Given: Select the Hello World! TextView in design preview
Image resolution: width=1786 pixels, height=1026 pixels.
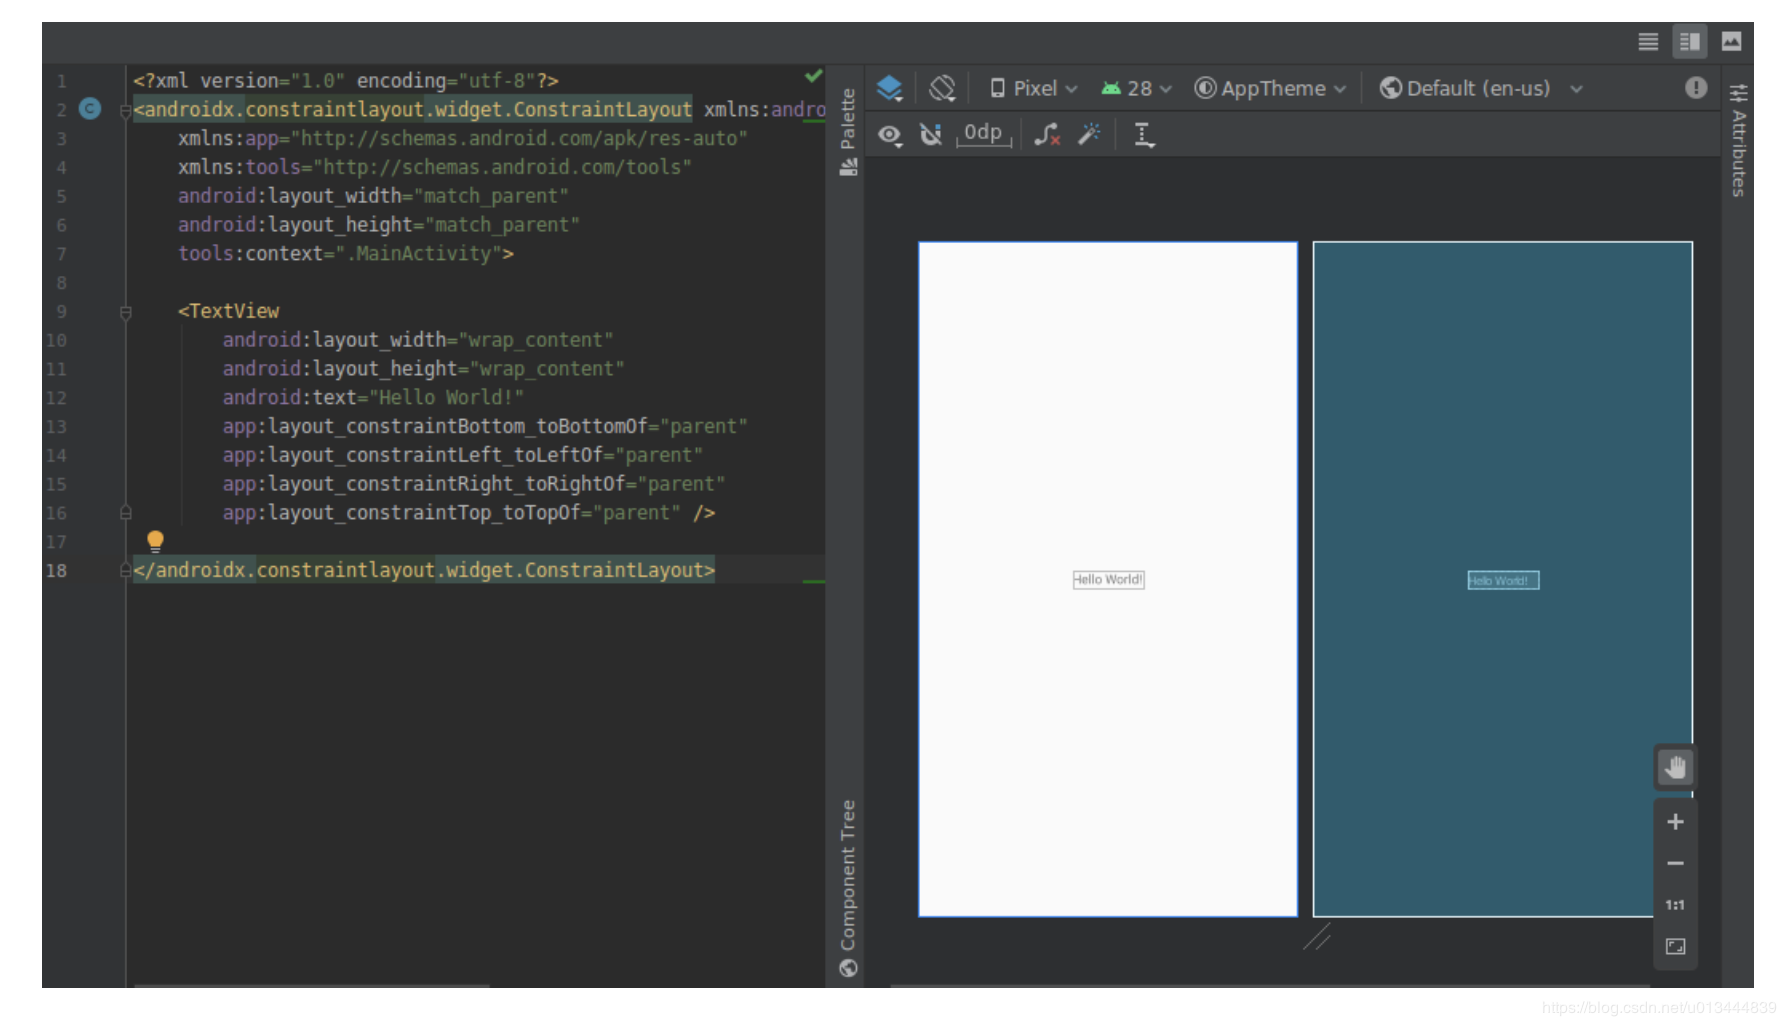Looking at the screenshot, I should [1108, 580].
